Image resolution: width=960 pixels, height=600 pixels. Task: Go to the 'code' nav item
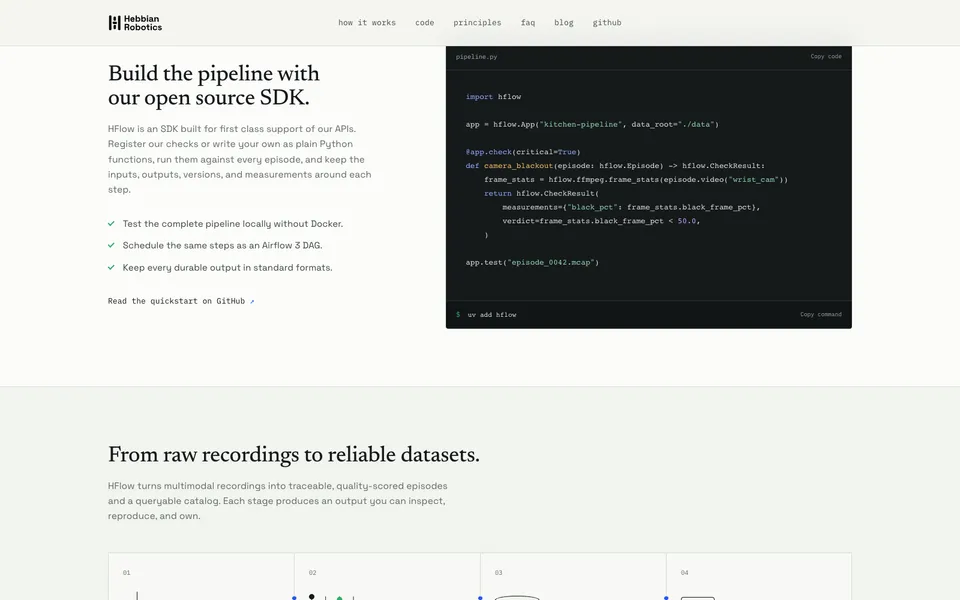pyautogui.click(x=424, y=23)
